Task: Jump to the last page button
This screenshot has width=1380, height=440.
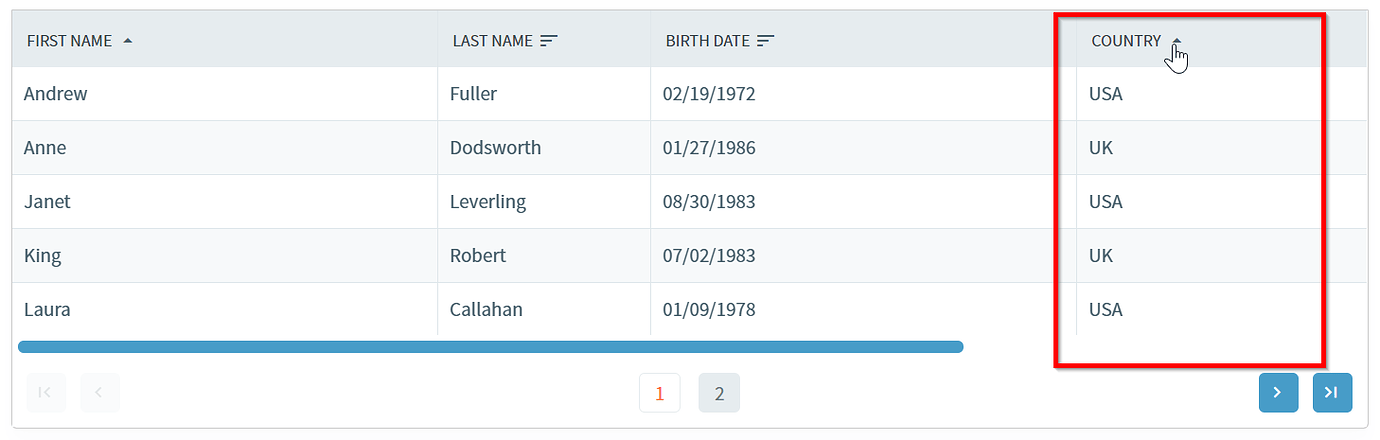Action: coord(1332,393)
